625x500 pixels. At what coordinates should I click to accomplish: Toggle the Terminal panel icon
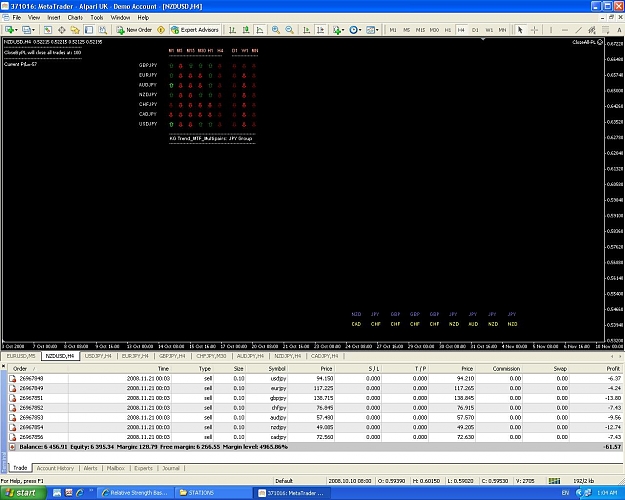tap(89, 30)
